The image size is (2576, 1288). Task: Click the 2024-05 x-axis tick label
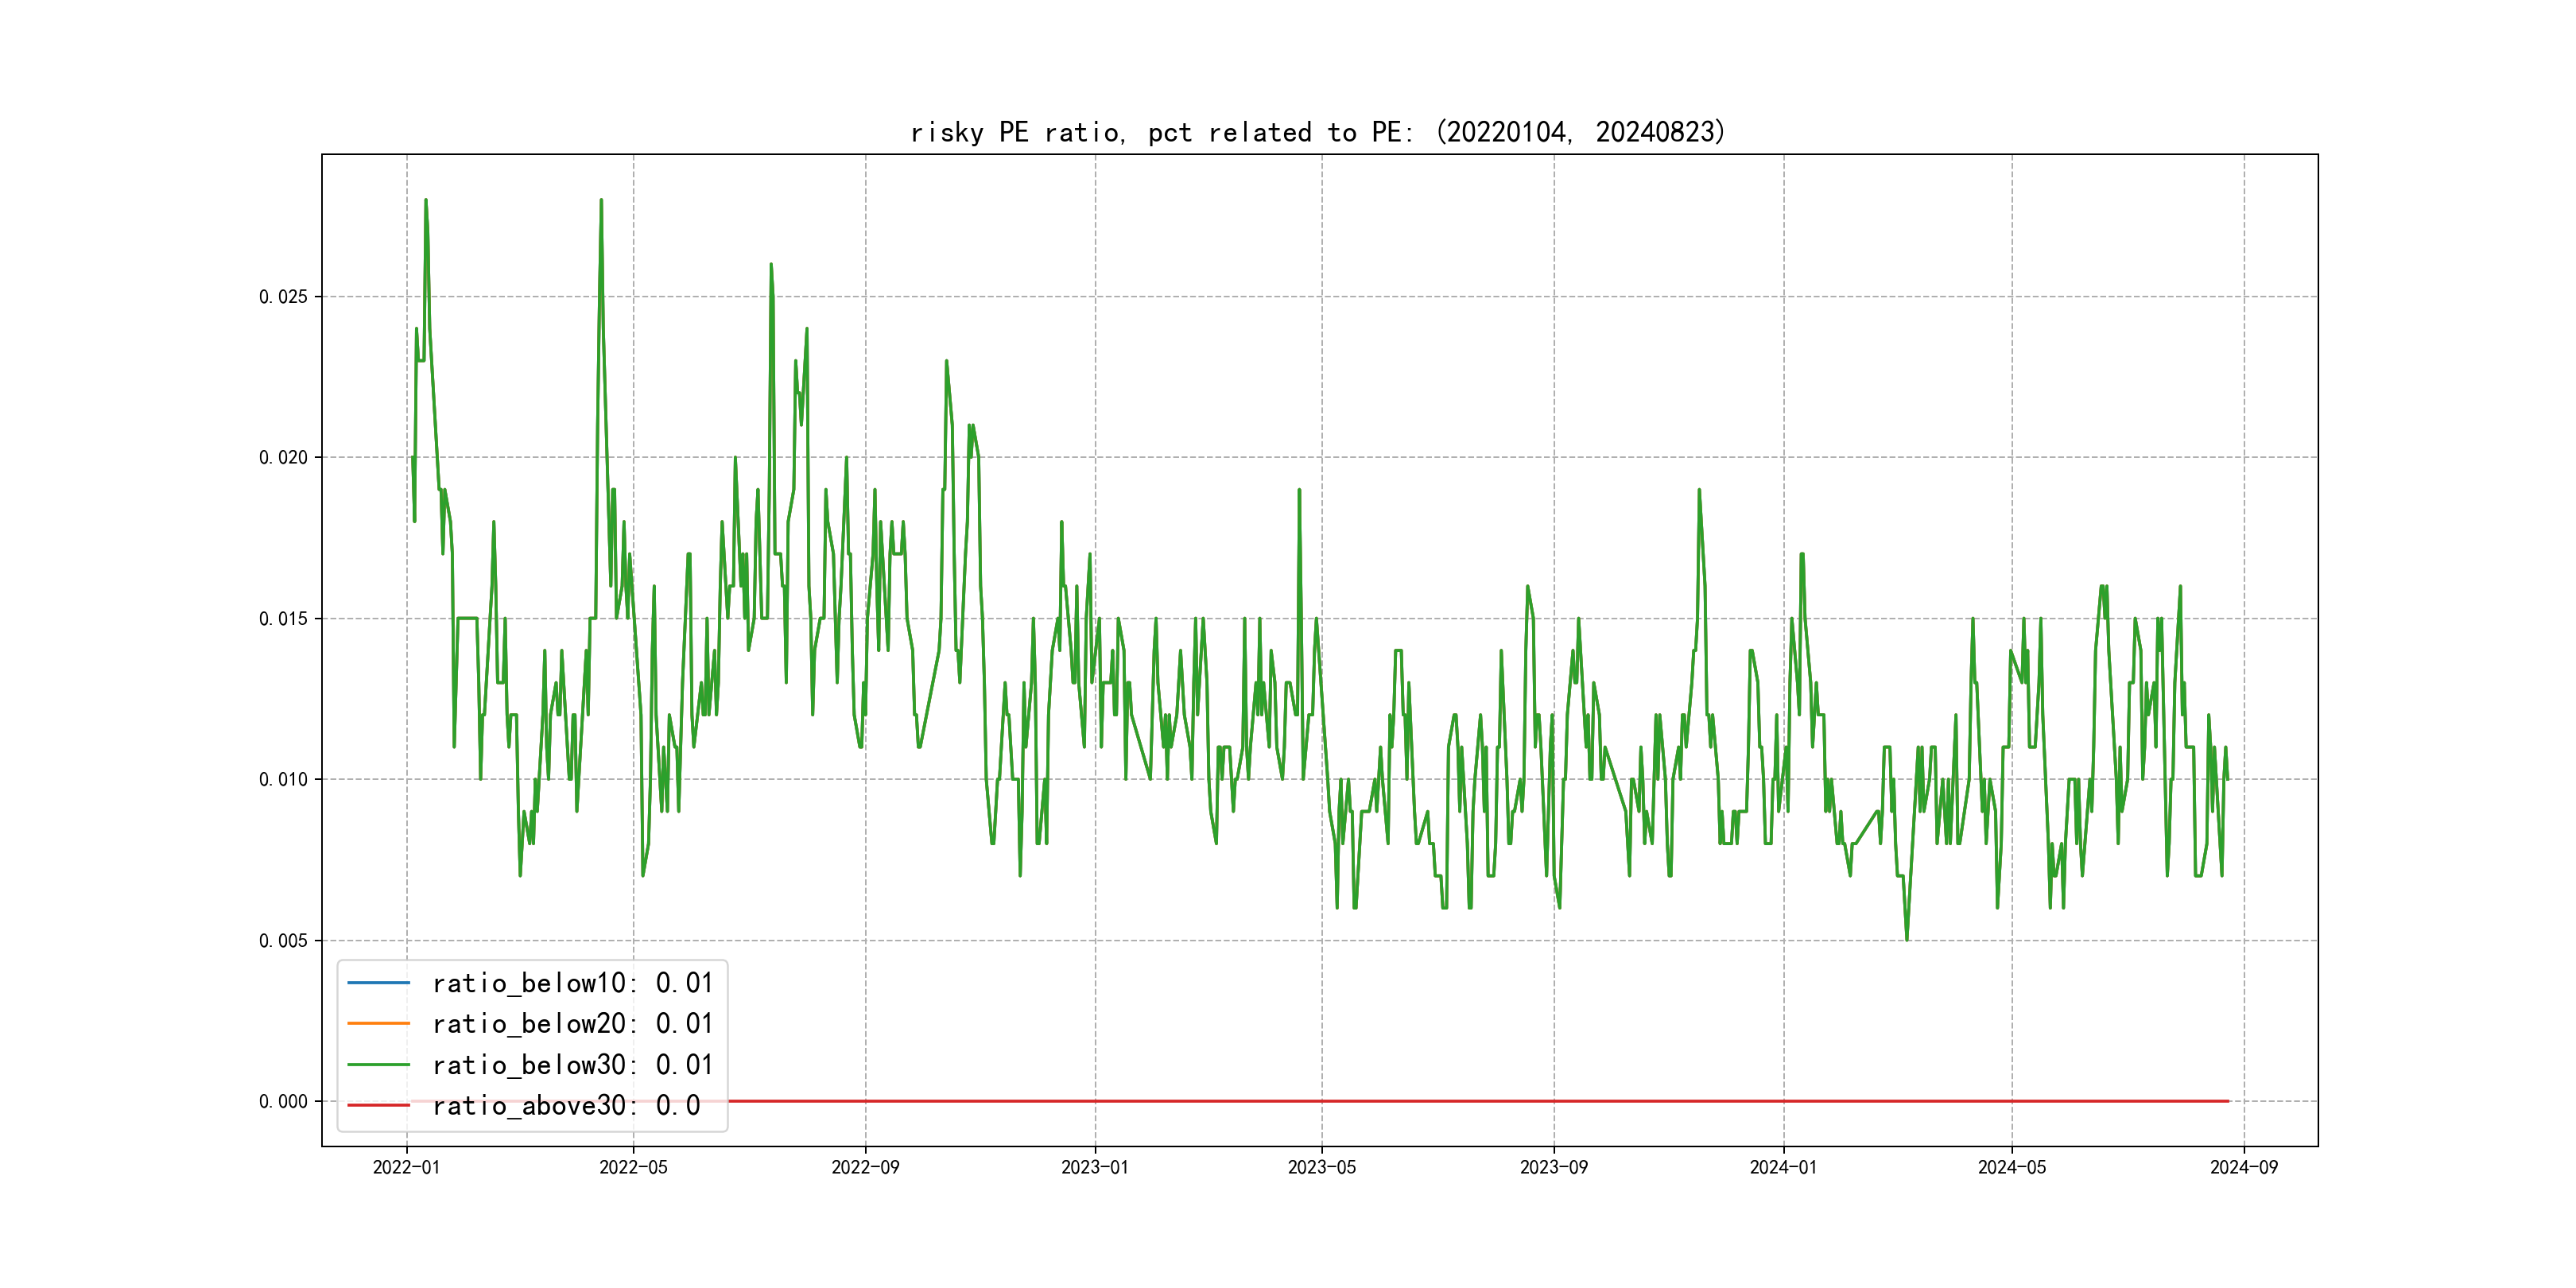2012,1167
